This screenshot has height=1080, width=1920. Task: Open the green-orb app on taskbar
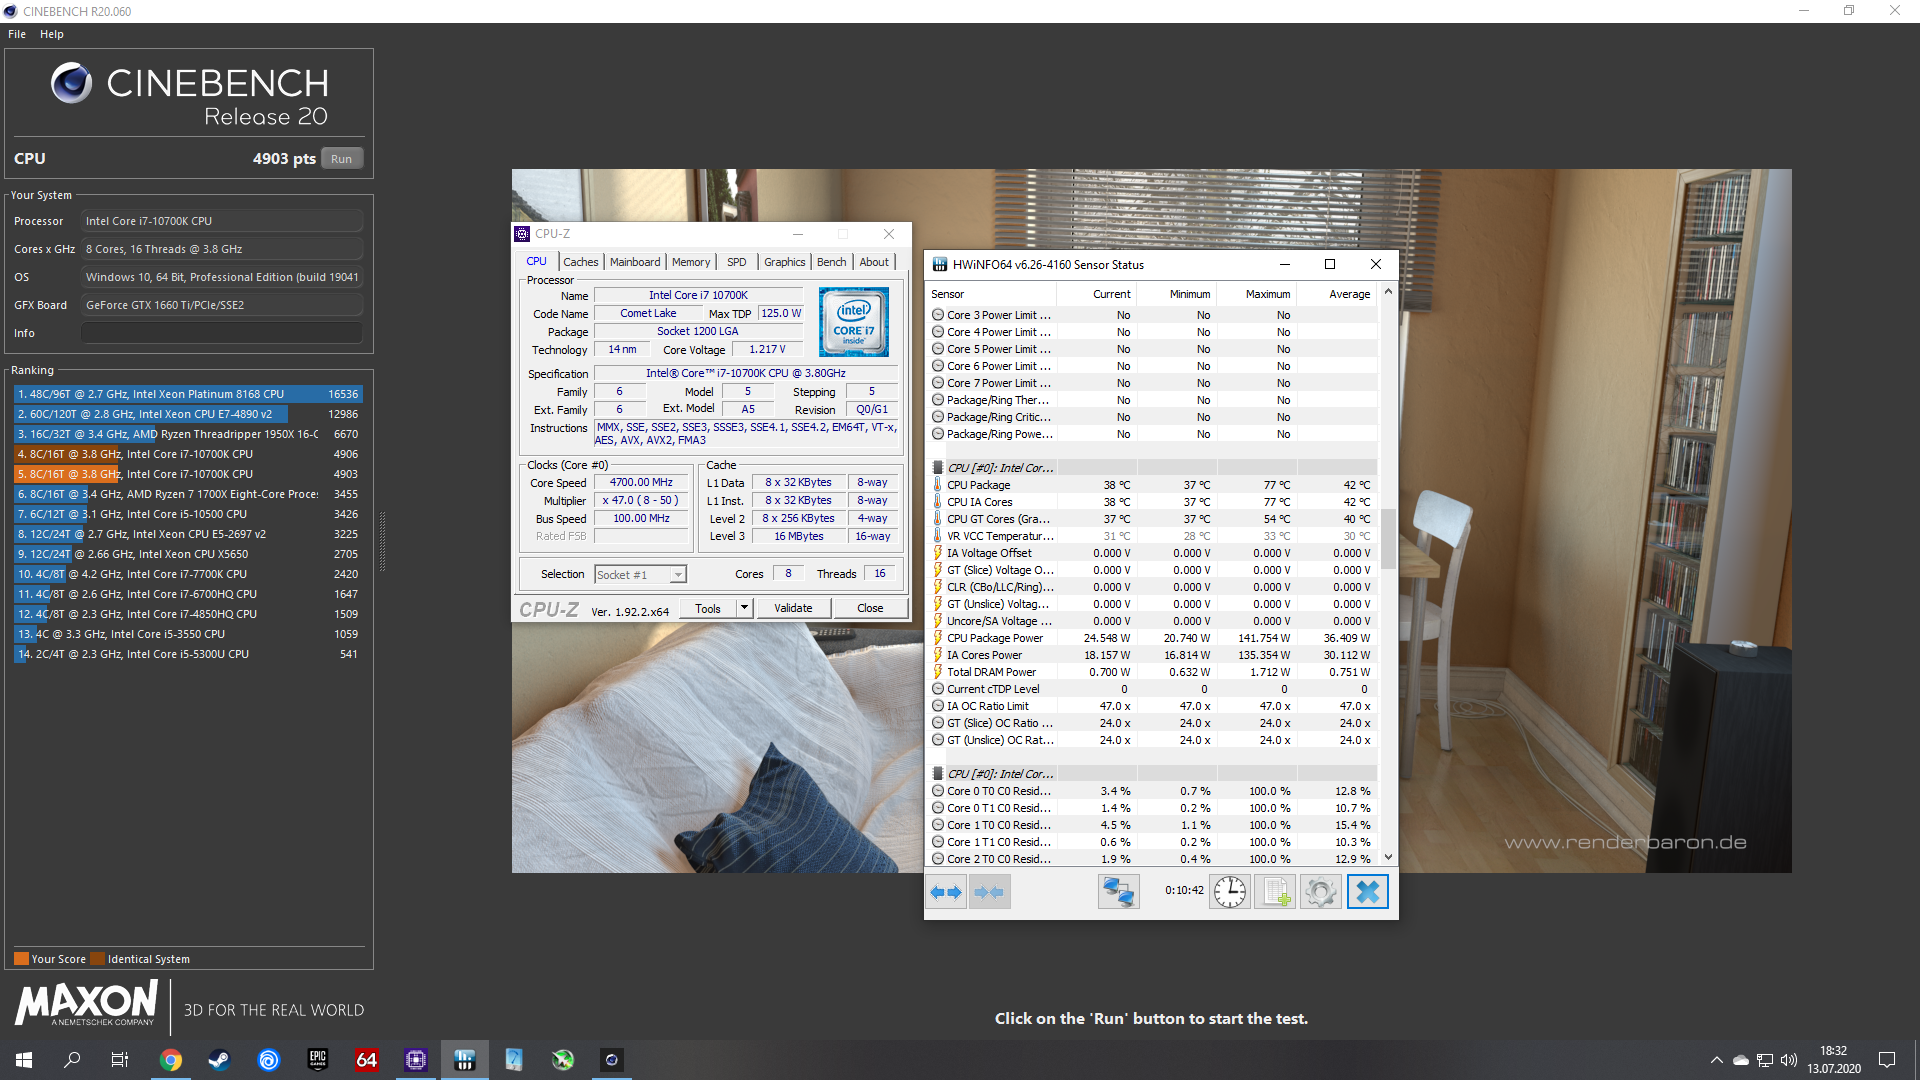[x=563, y=1060]
